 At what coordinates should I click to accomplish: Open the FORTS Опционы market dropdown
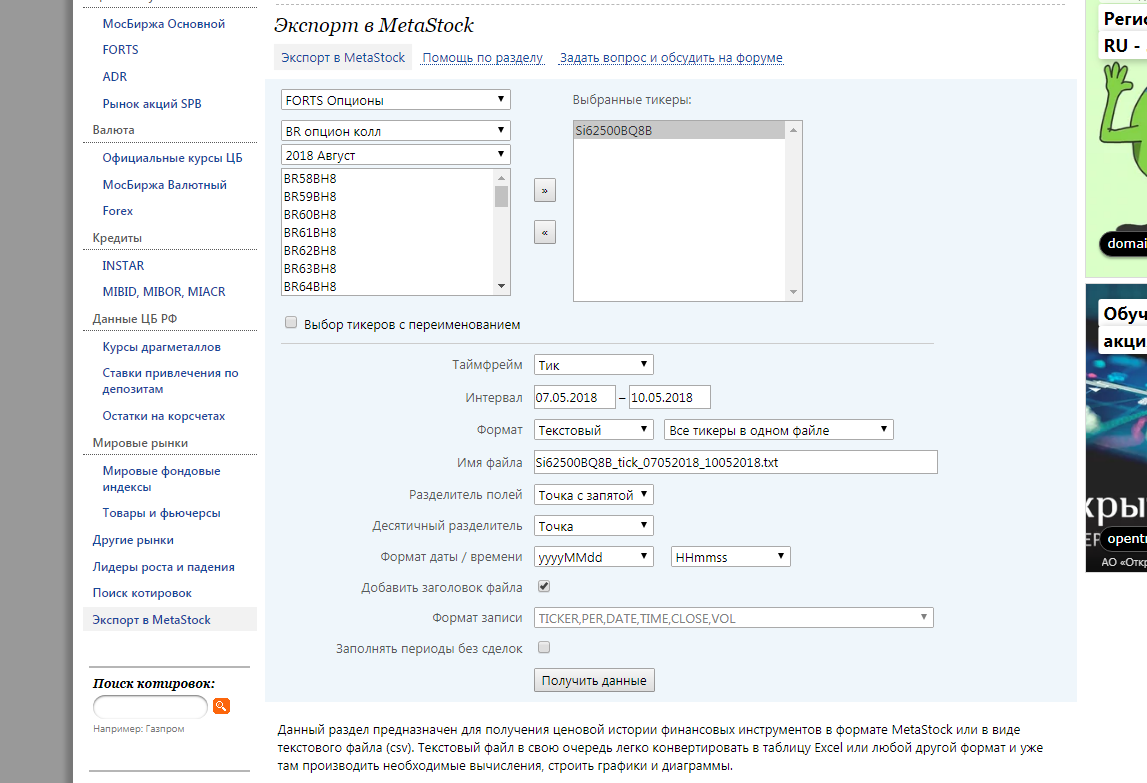(x=396, y=100)
